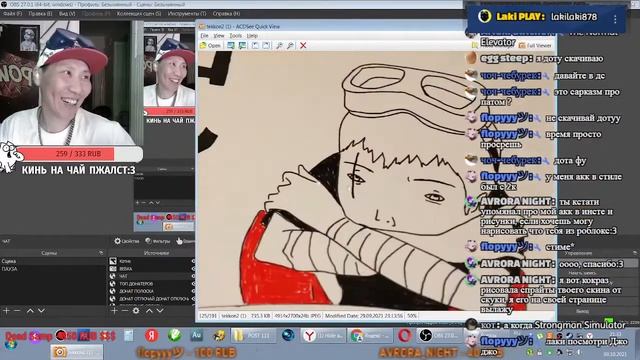Open Yandex red Я taskbar icon

coord(151,336)
